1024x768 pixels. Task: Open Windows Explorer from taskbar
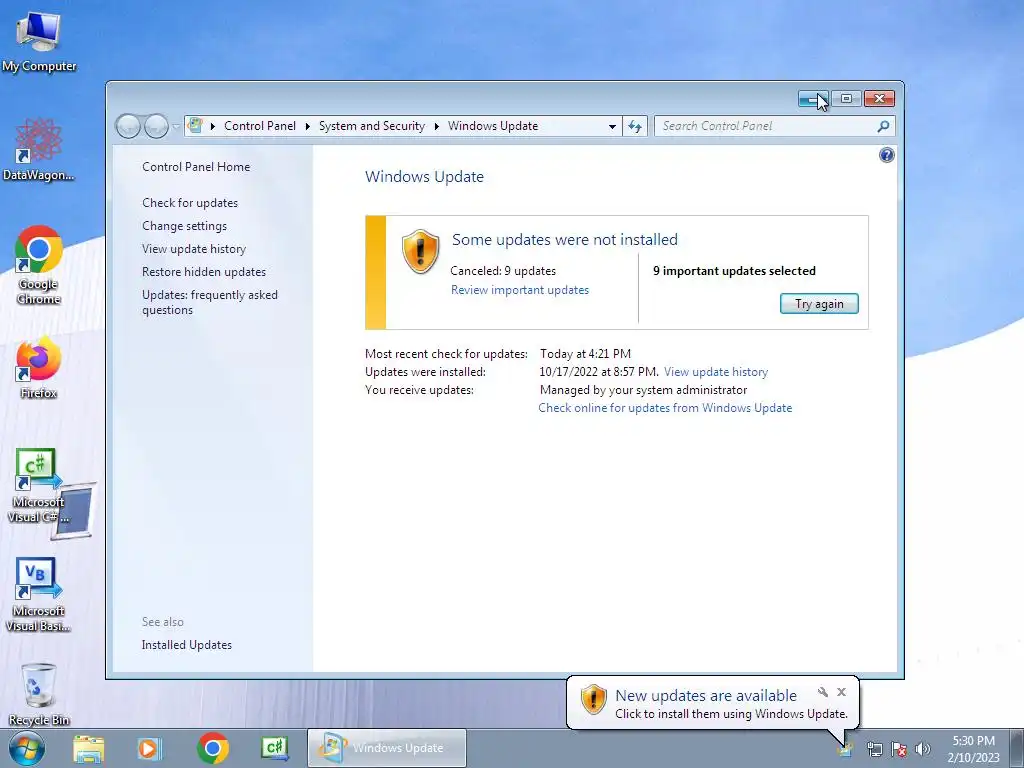(x=88, y=748)
